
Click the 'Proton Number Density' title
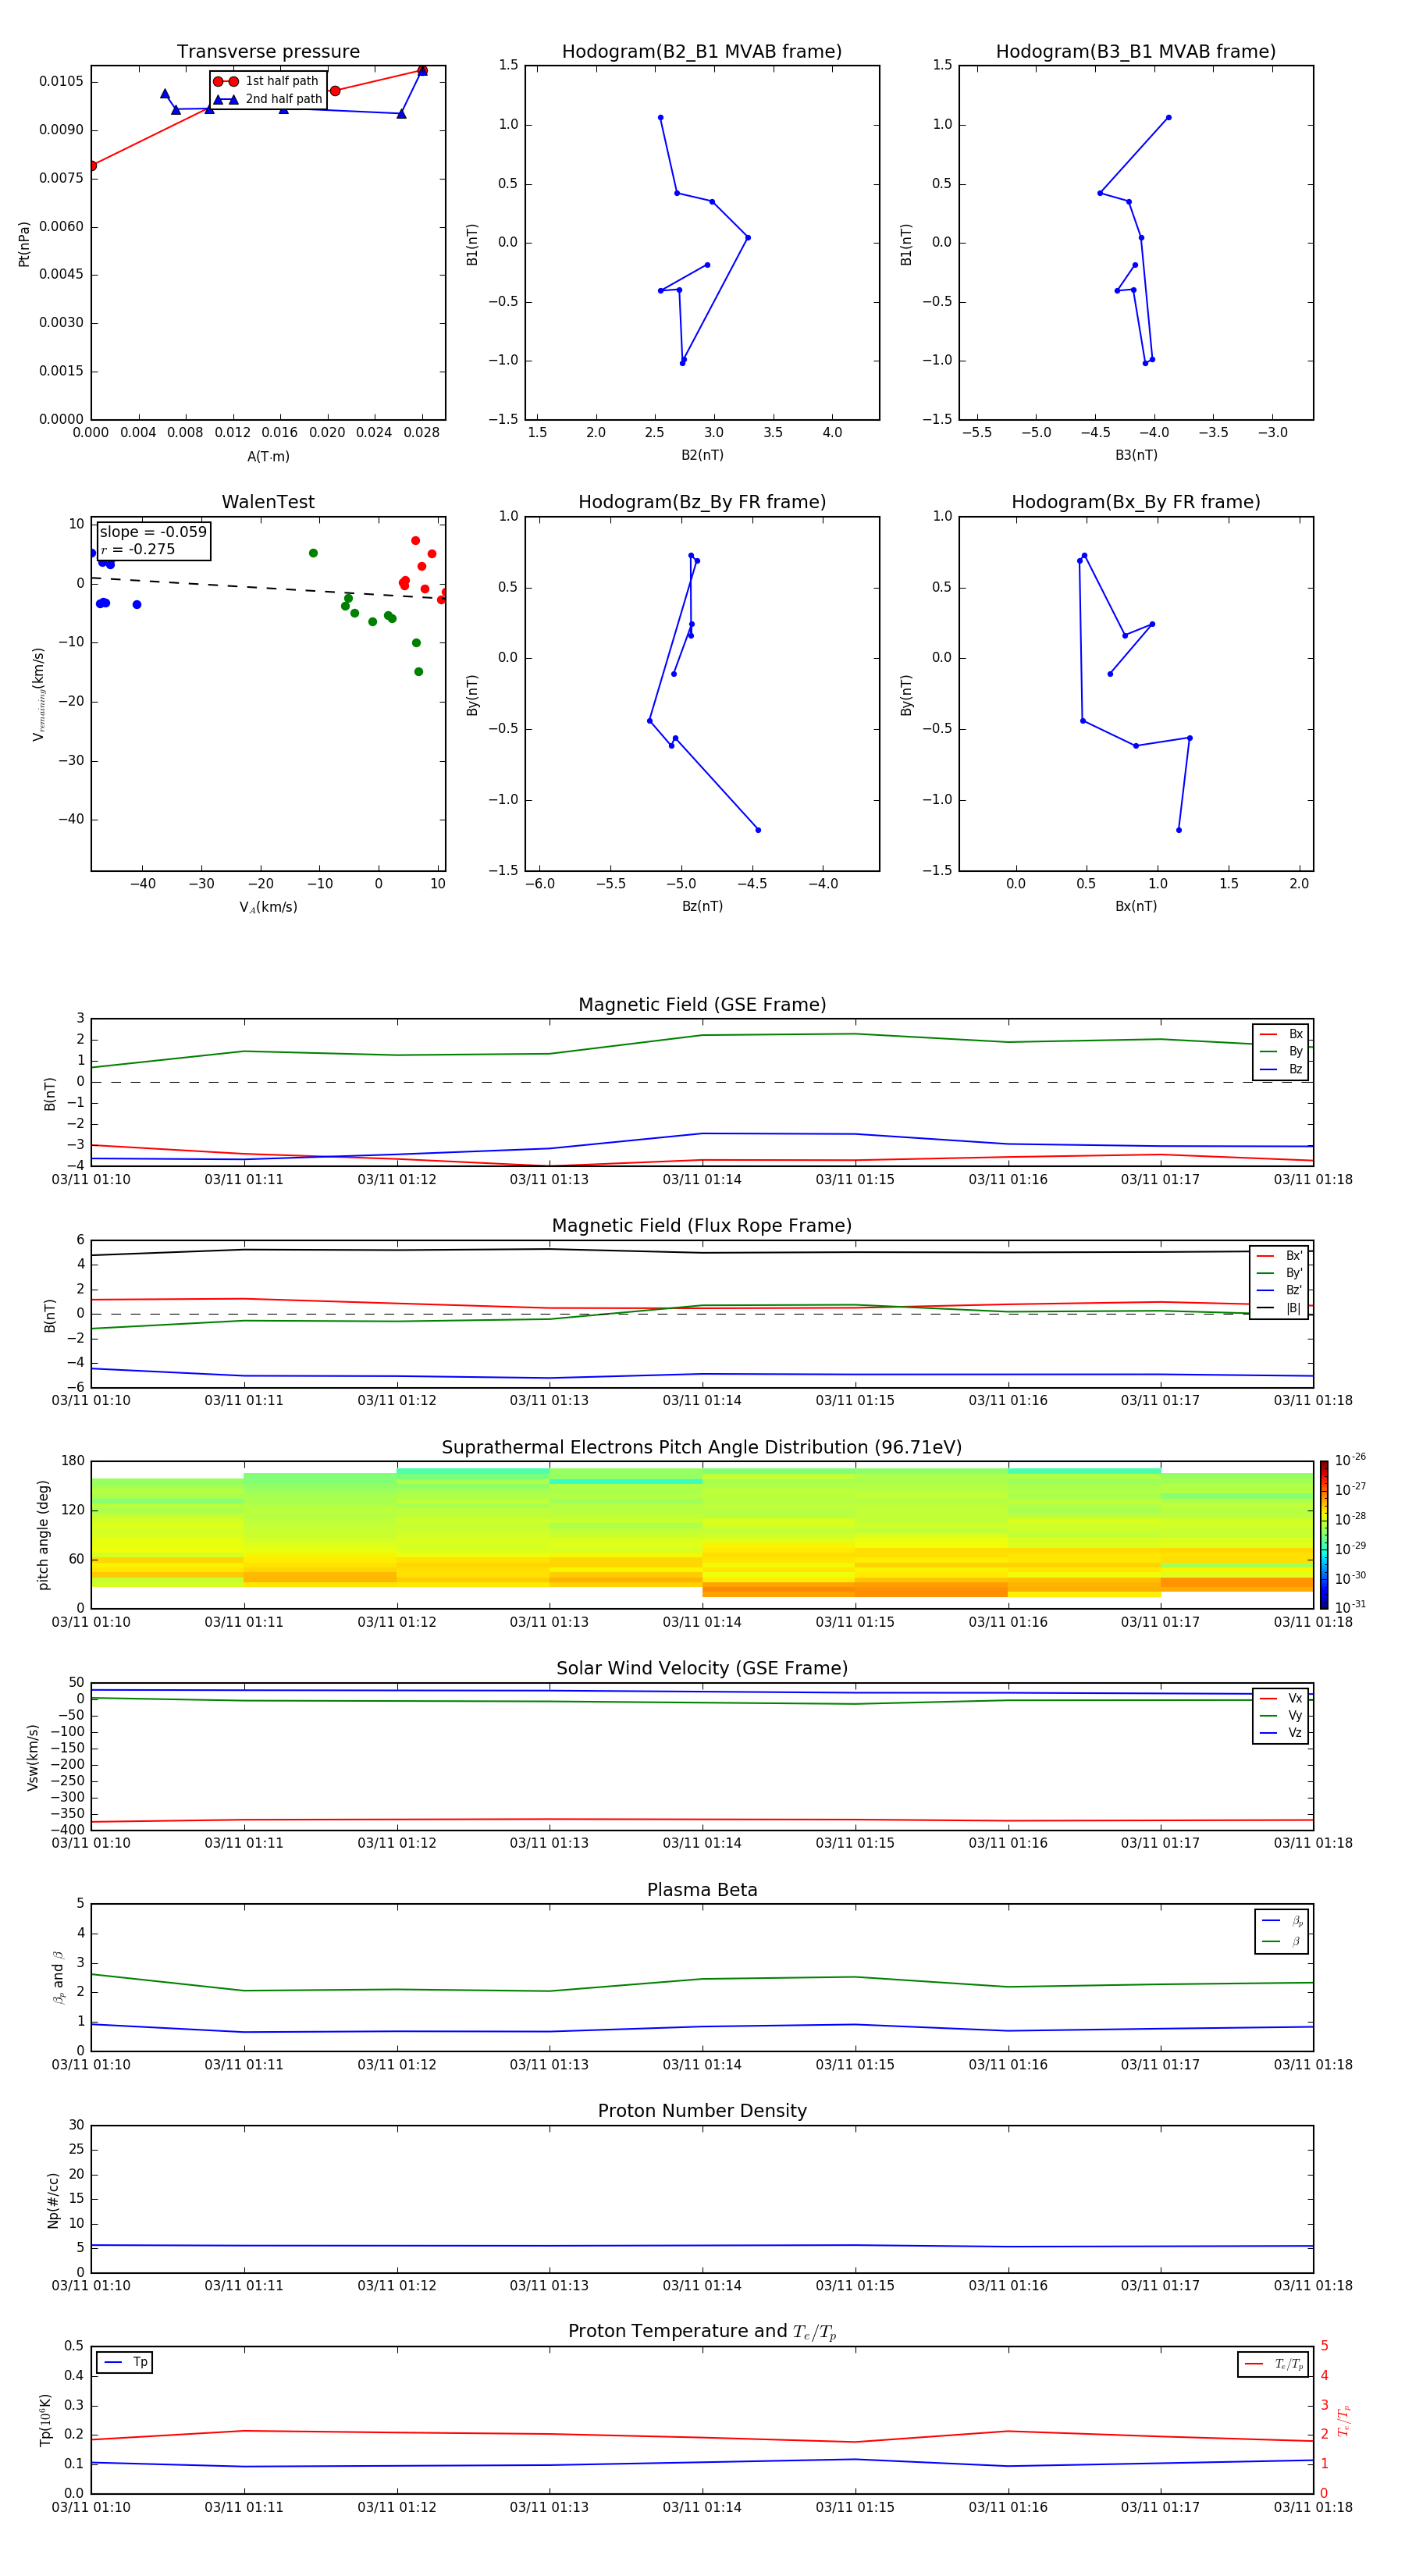coord(702,2111)
